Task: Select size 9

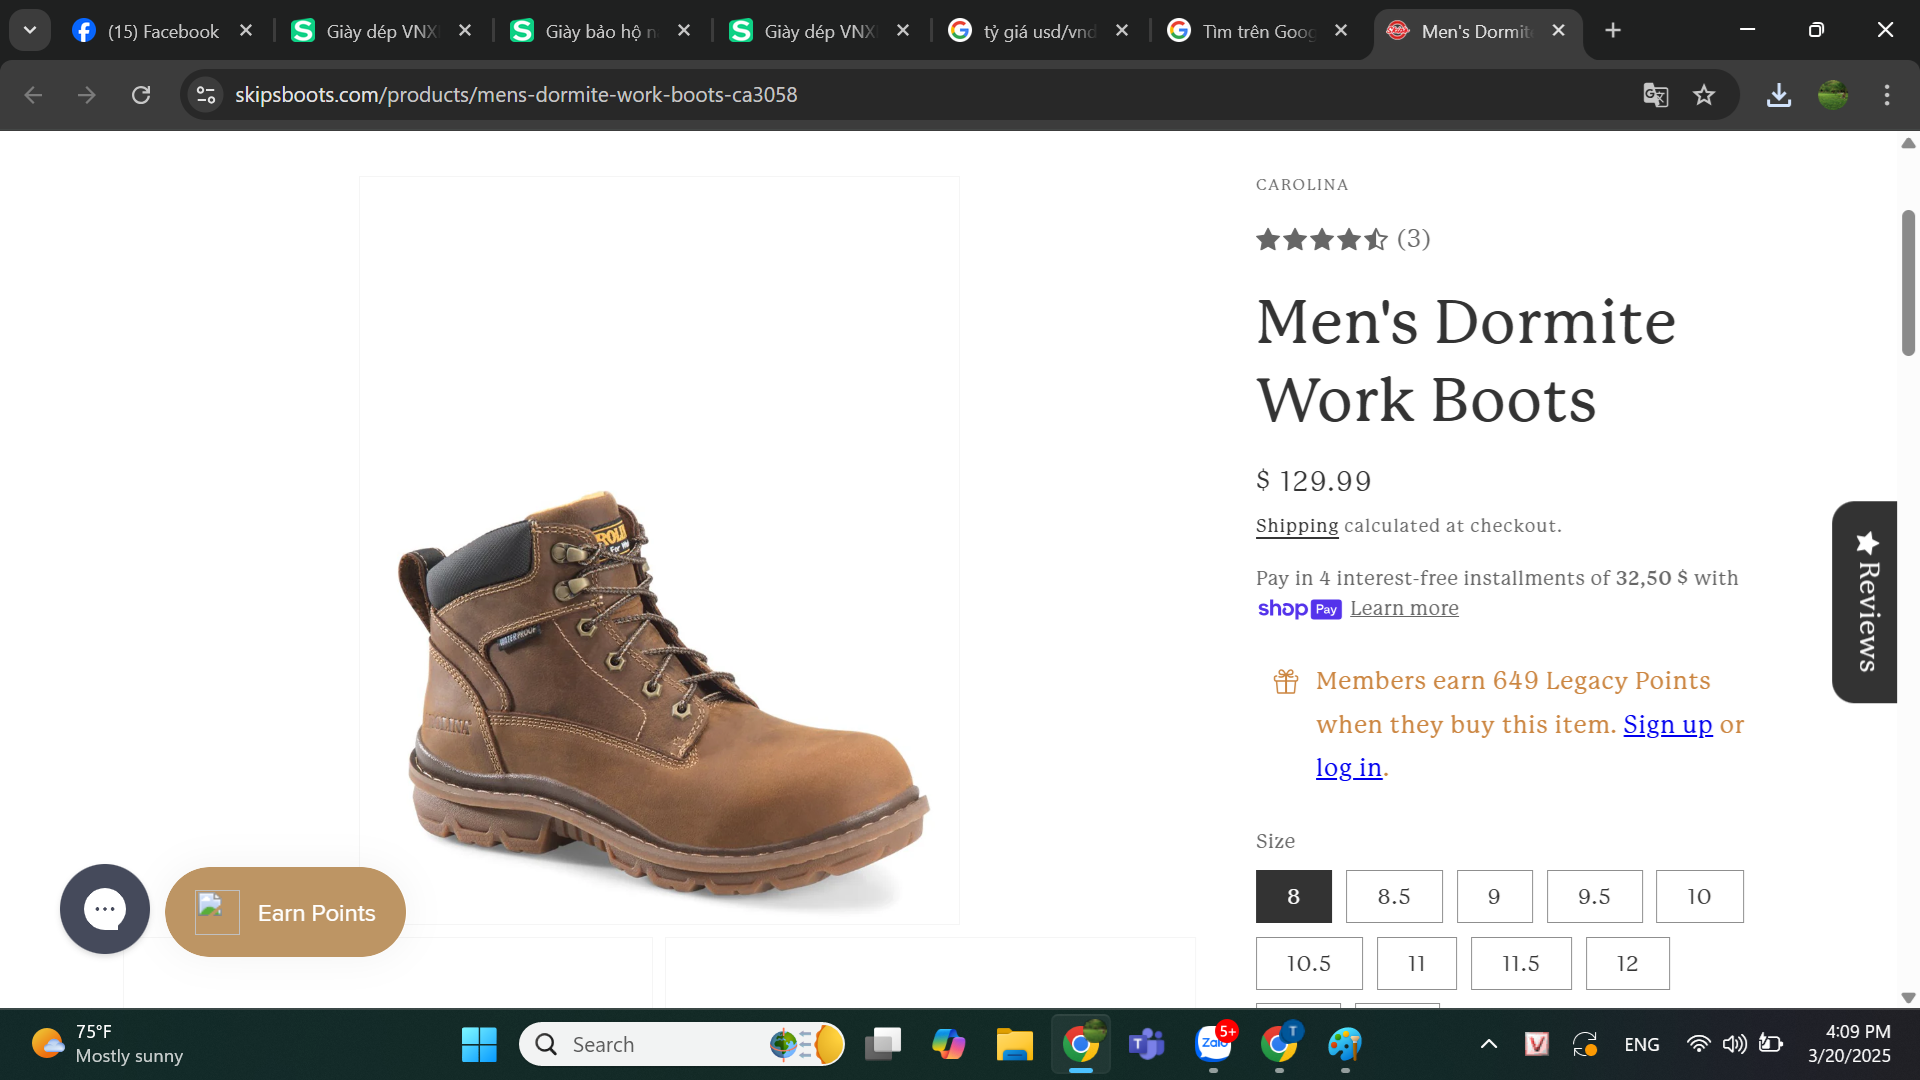Action: tap(1494, 896)
